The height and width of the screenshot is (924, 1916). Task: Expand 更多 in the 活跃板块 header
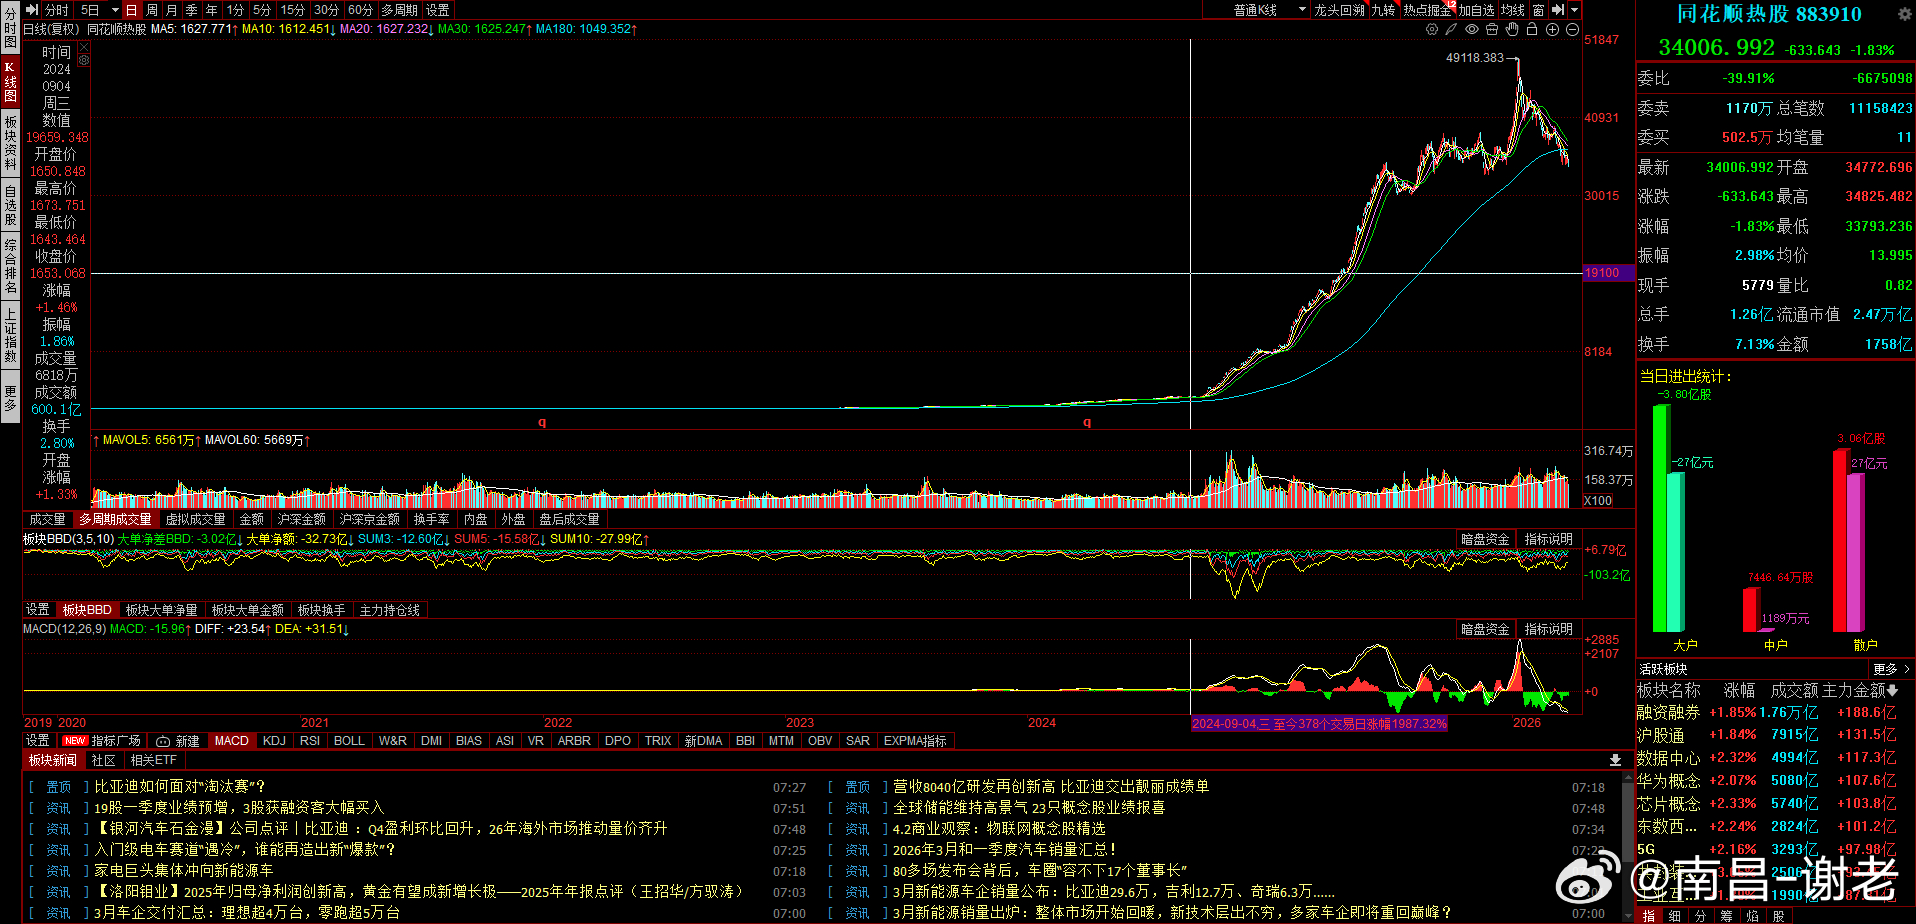coord(1891,669)
